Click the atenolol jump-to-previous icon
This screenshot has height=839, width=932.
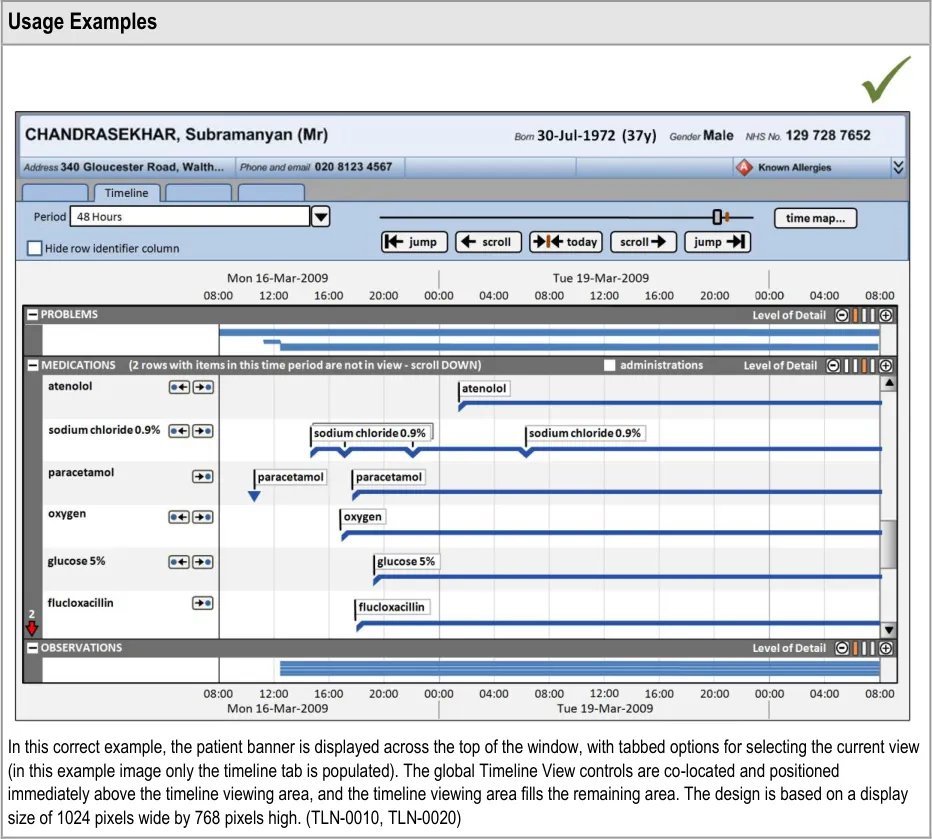(x=179, y=386)
